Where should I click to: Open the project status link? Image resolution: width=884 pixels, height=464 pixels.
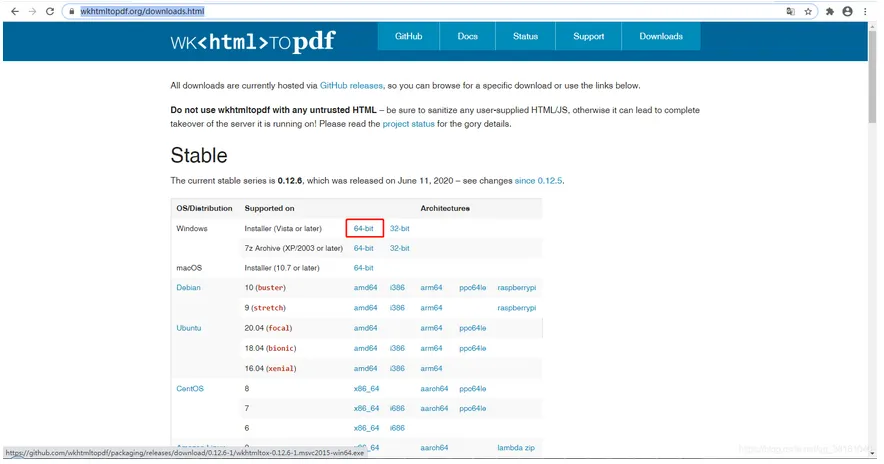click(408, 124)
